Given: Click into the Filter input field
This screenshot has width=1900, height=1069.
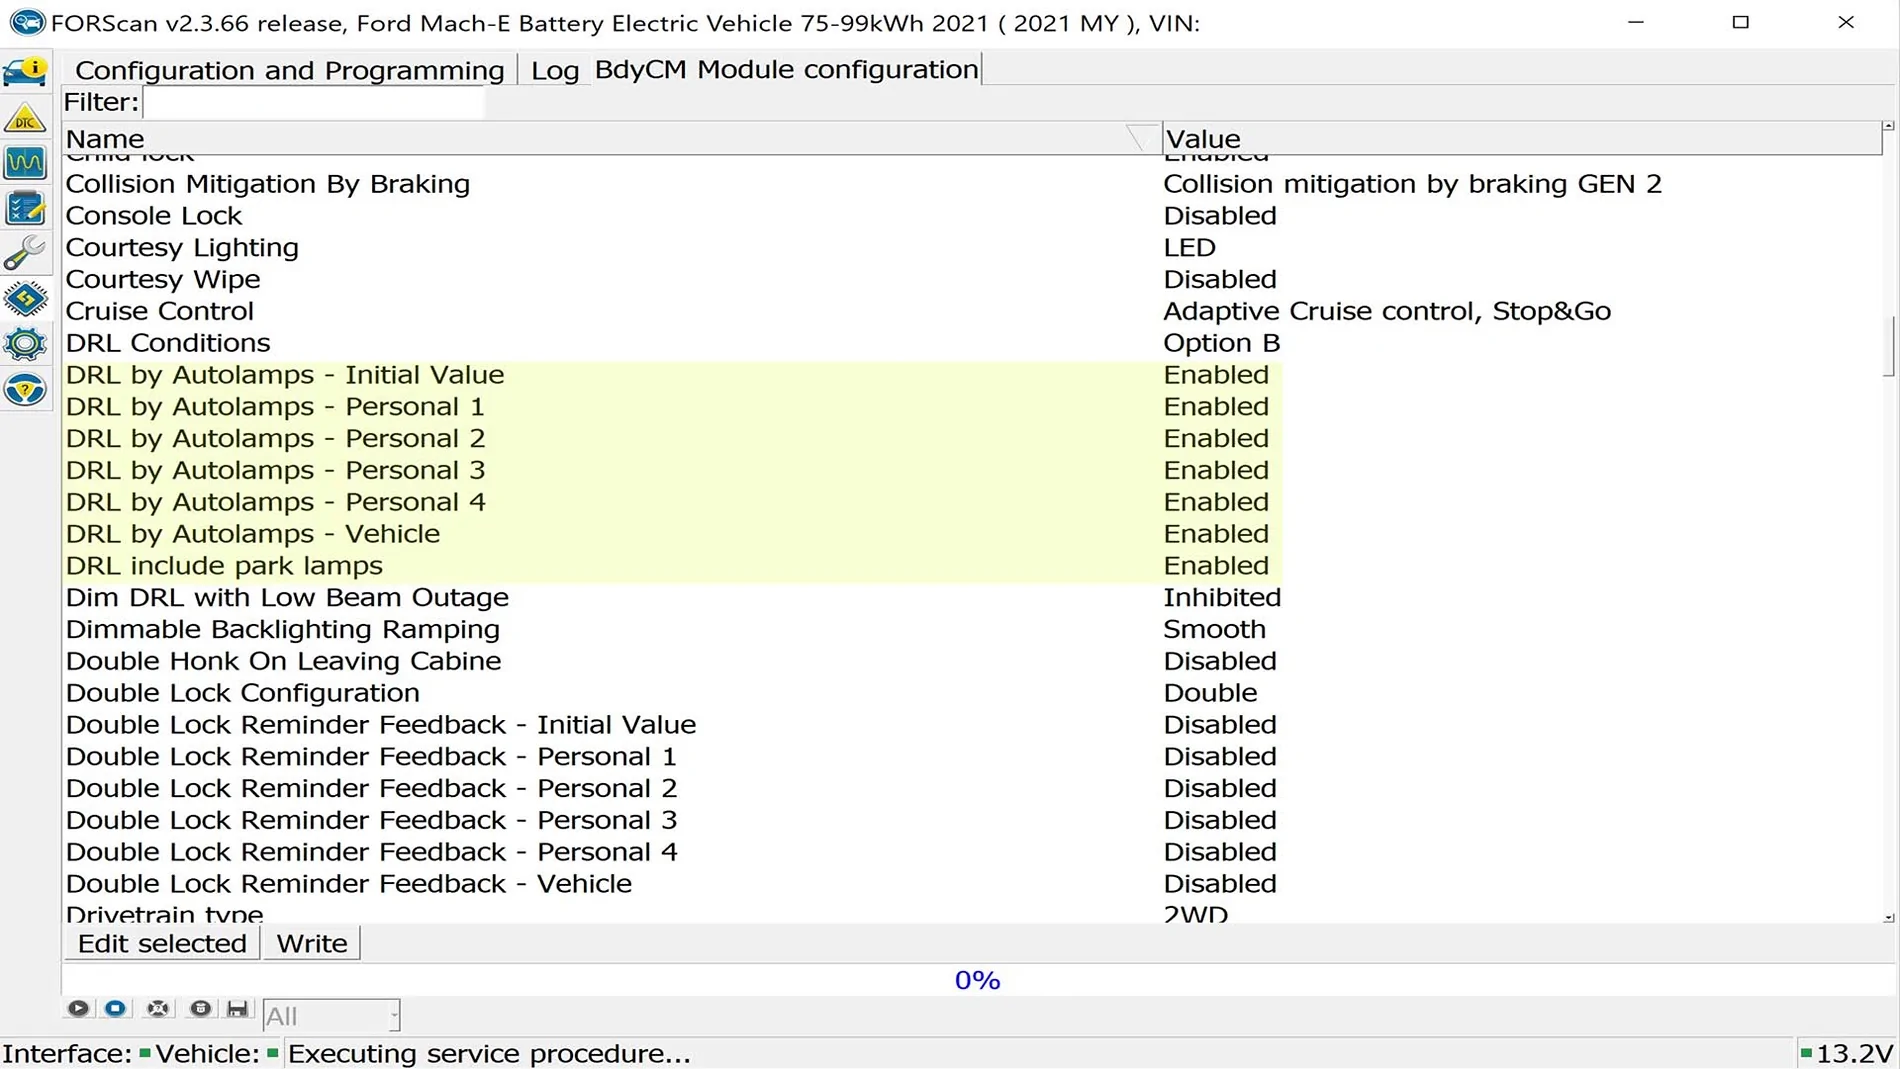Looking at the screenshot, I should point(313,102).
